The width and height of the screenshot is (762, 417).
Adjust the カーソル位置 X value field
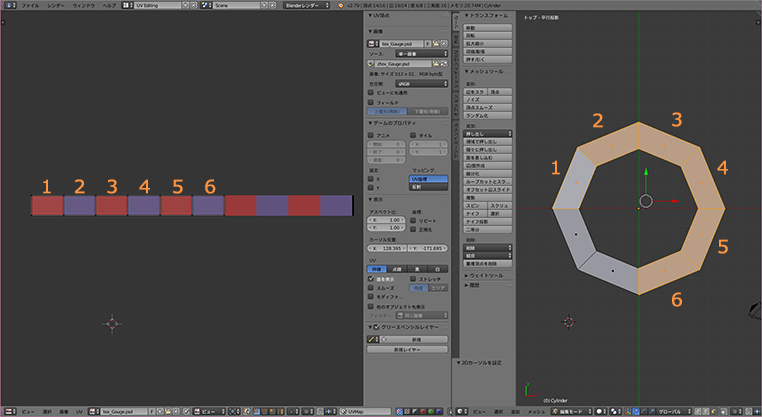[x=387, y=248]
